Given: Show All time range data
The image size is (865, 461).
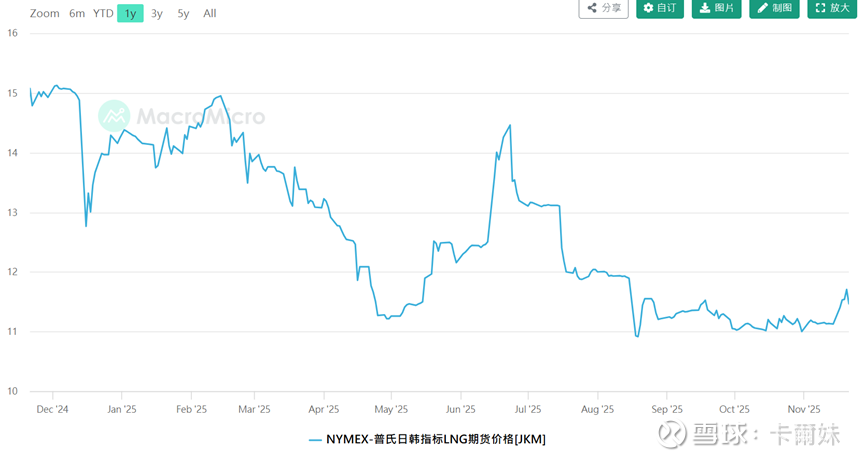Looking at the screenshot, I should coord(209,13).
